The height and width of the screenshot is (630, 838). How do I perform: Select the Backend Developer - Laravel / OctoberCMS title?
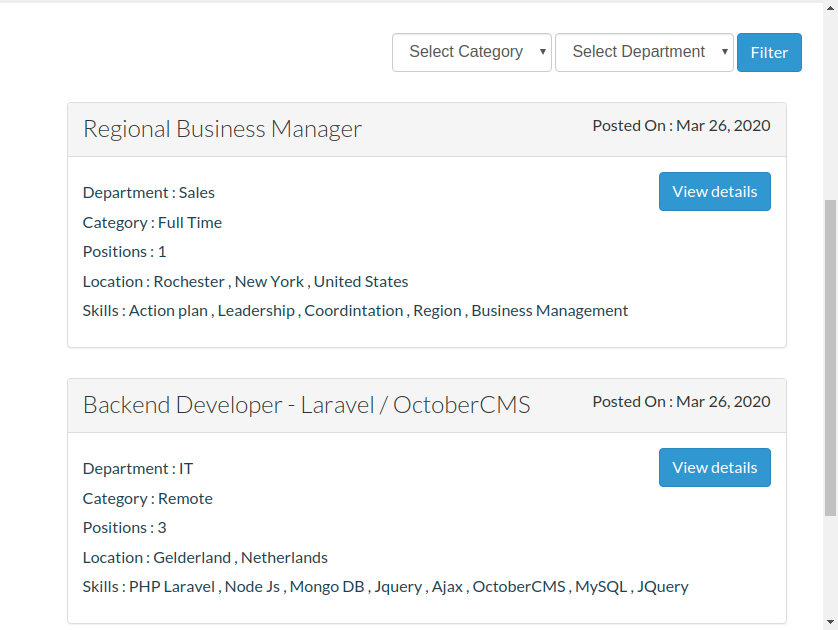point(307,405)
